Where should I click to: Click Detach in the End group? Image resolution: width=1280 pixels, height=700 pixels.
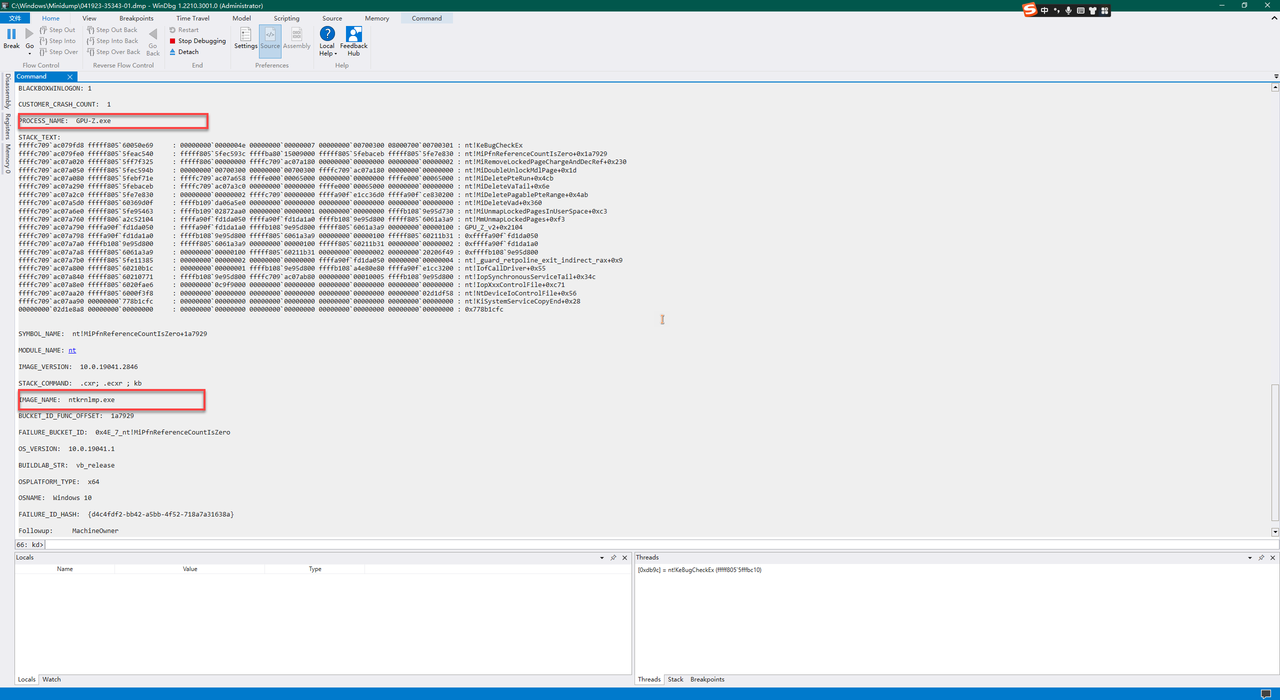tap(184, 52)
